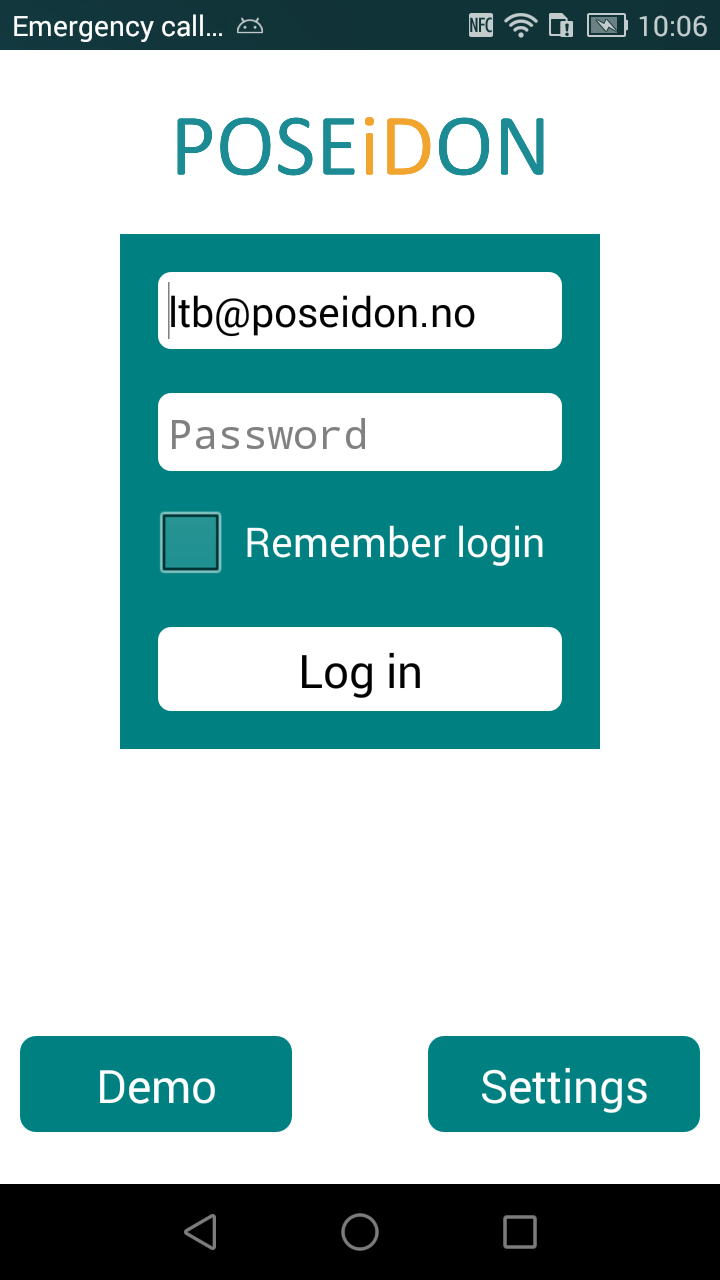Select the ltb@poseidon.no email field
The height and width of the screenshot is (1280, 720).
[360, 311]
